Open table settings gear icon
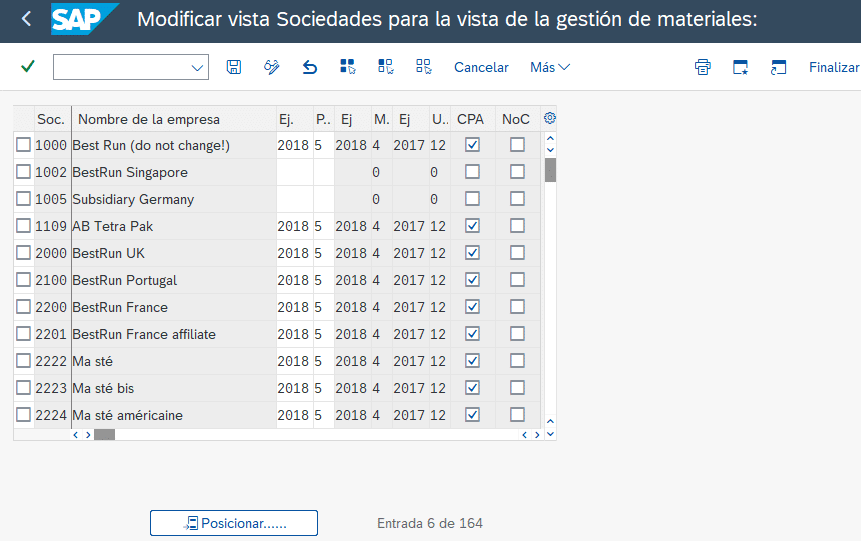 [549, 118]
